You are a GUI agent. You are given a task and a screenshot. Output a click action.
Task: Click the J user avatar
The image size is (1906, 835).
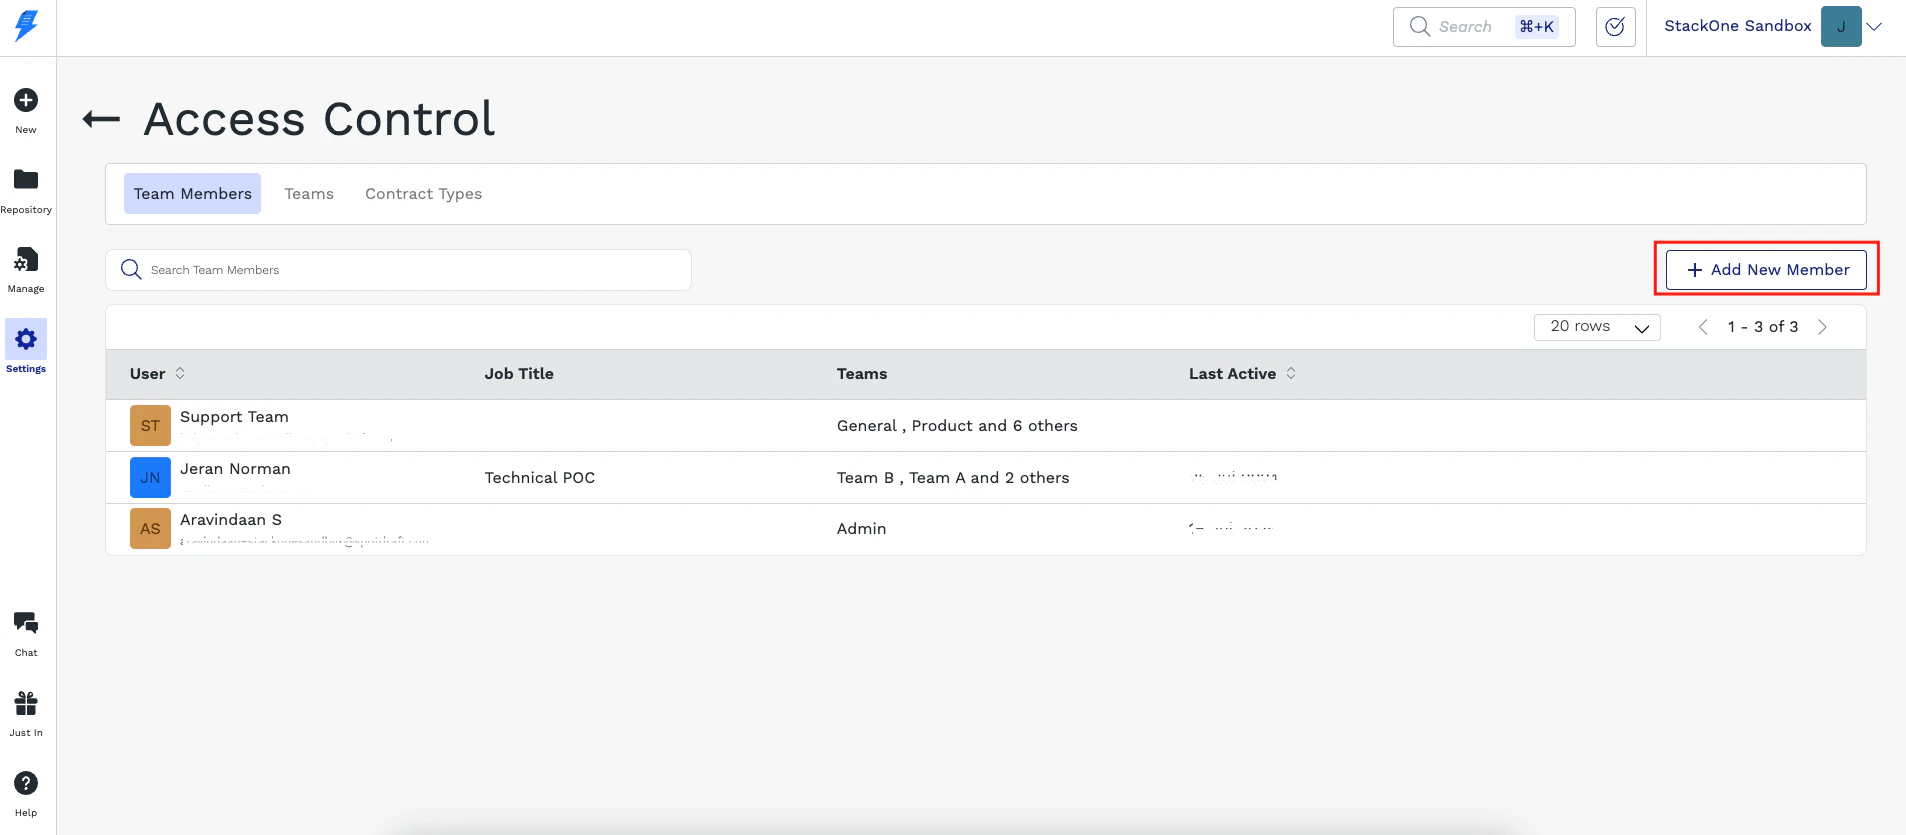(1841, 27)
